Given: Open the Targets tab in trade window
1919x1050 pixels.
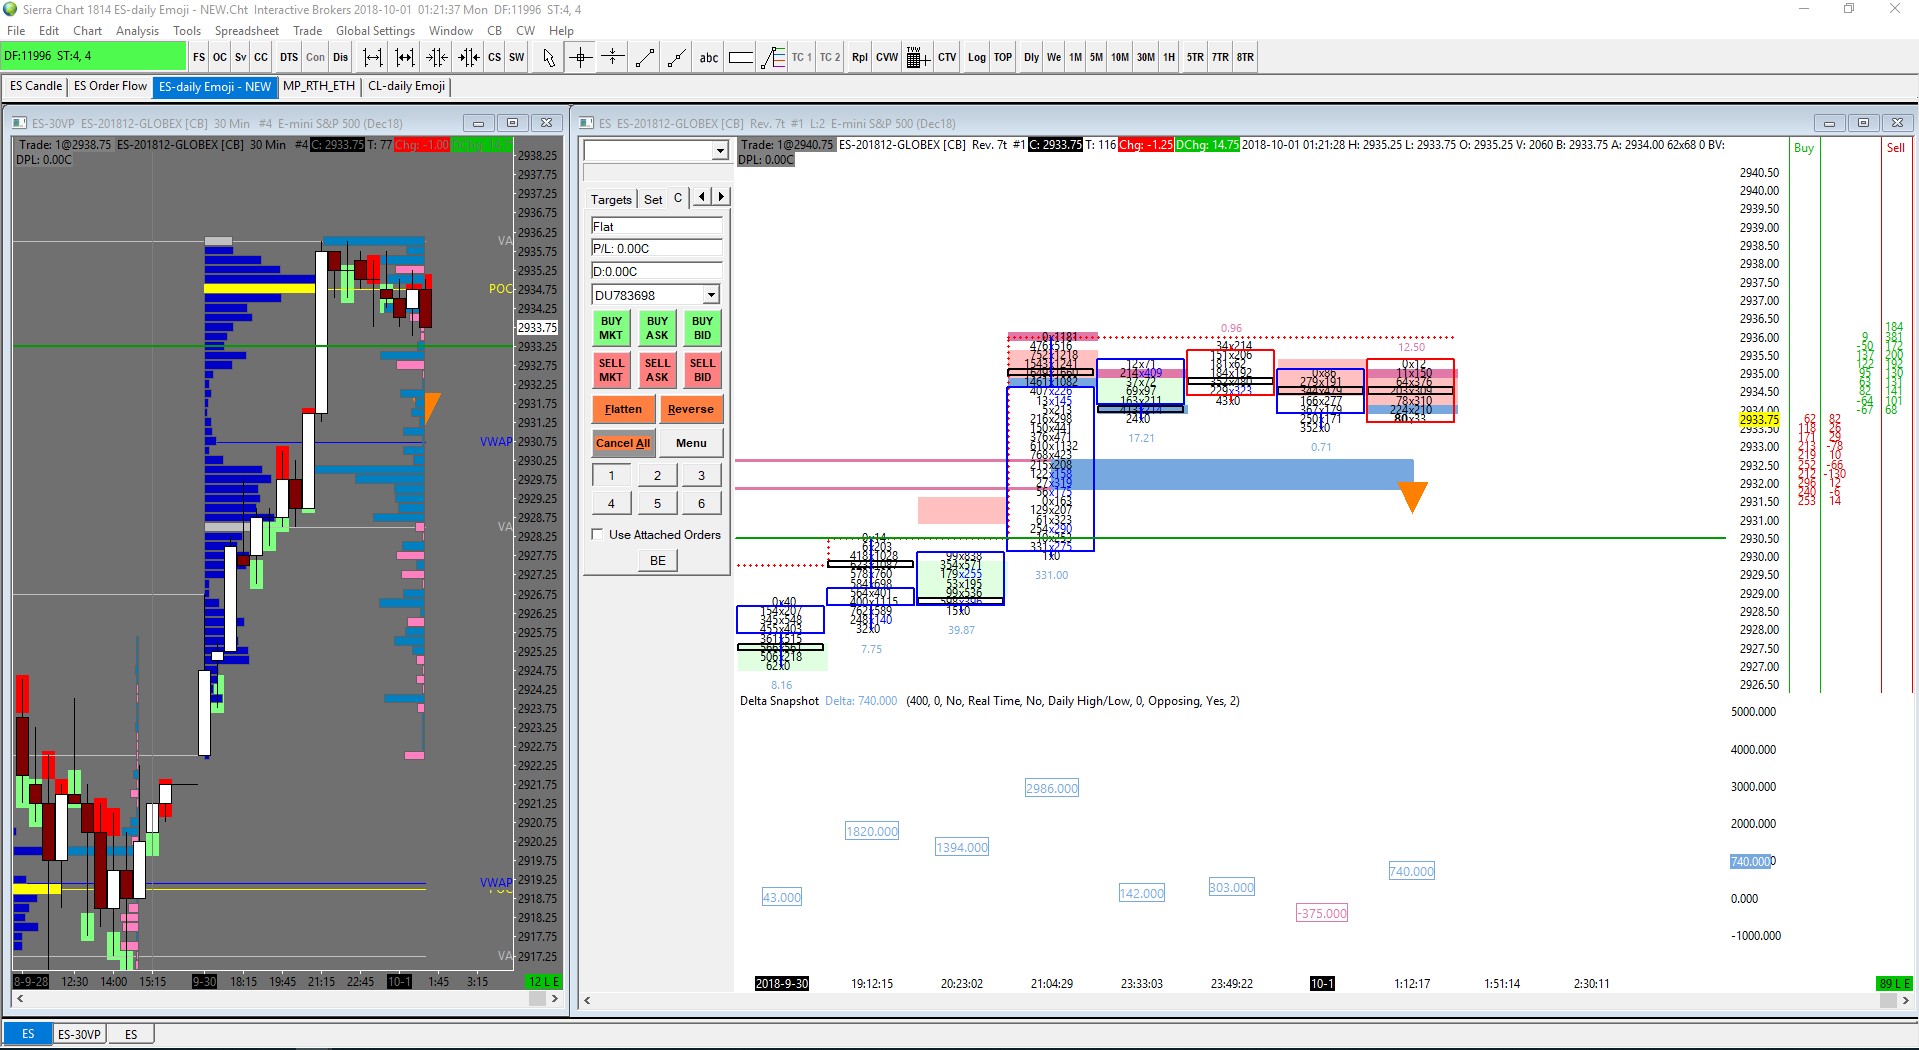Looking at the screenshot, I should (x=611, y=199).
